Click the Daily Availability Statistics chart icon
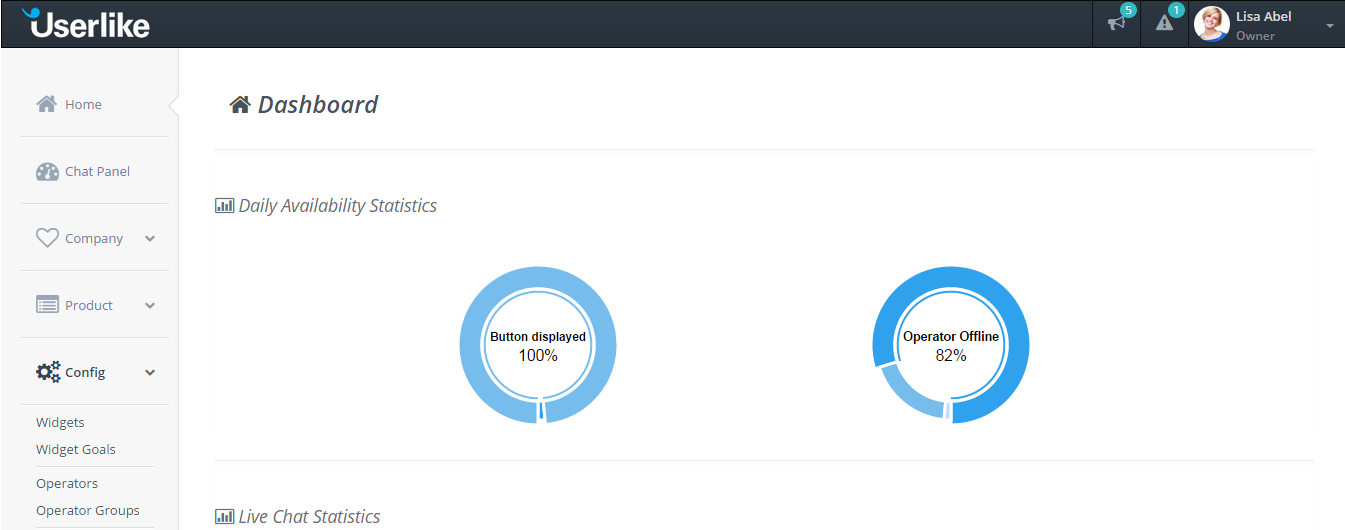This screenshot has width=1345, height=530. [225, 205]
